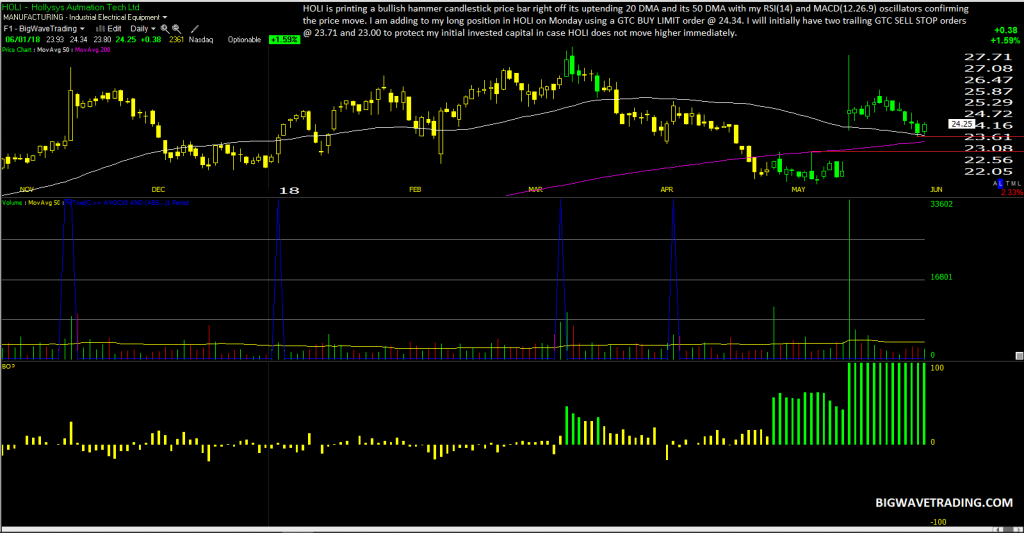Click the Price Chart legend label

tap(16, 50)
